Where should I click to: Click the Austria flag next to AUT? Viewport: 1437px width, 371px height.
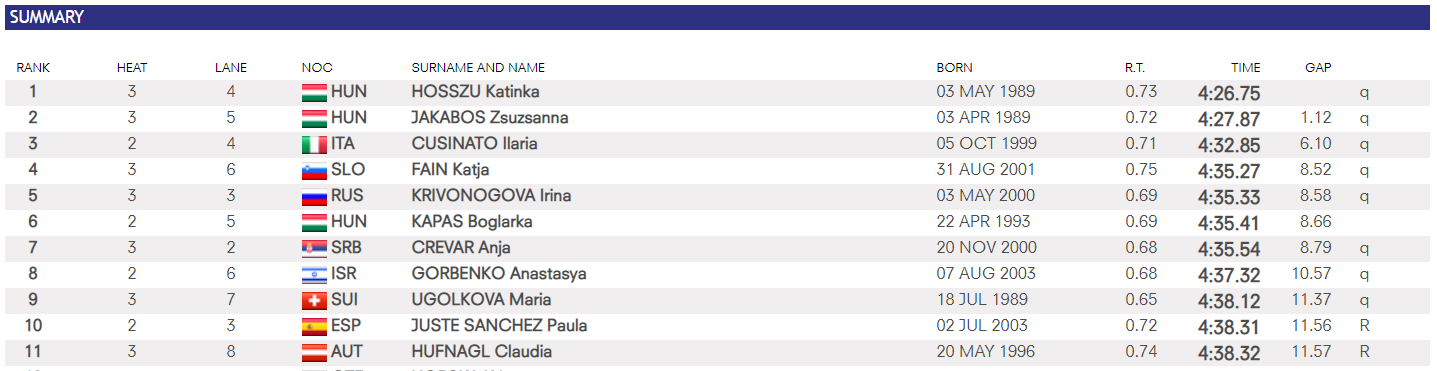tap(314, 352)
